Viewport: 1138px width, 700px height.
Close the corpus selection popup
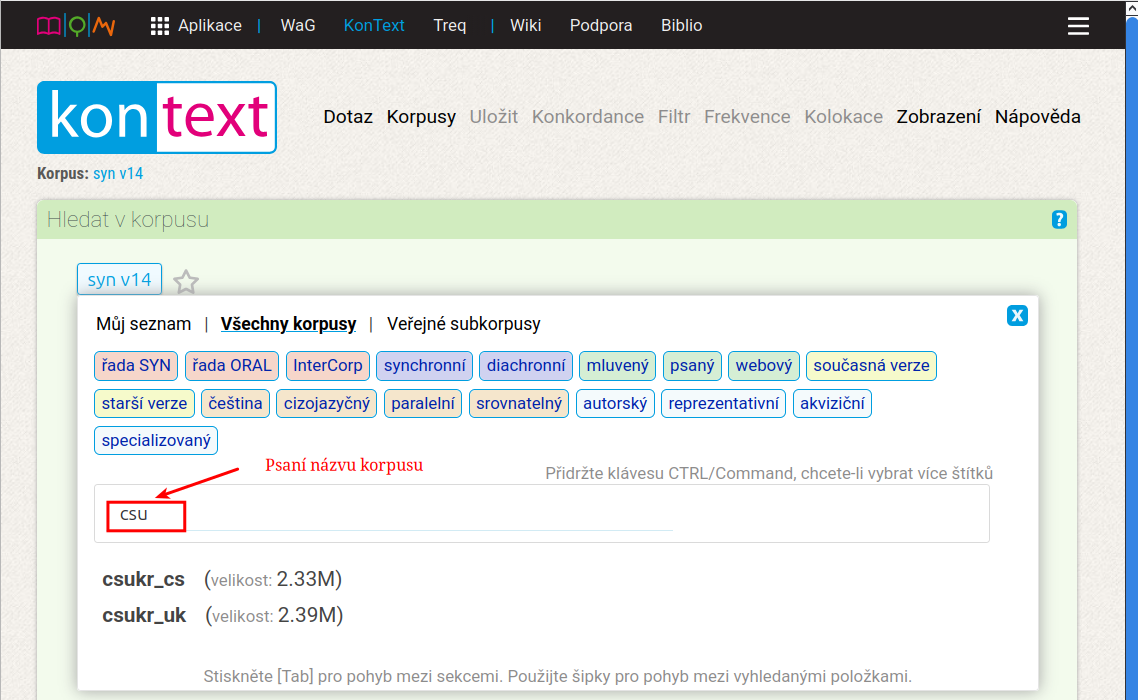click(x=1017, y=316)
